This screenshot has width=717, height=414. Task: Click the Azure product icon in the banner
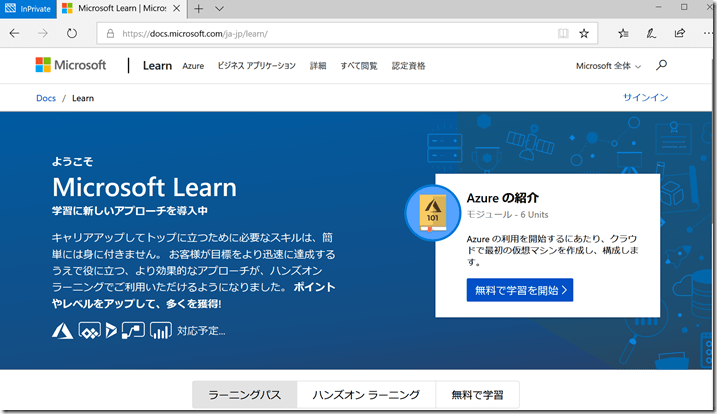64,330
